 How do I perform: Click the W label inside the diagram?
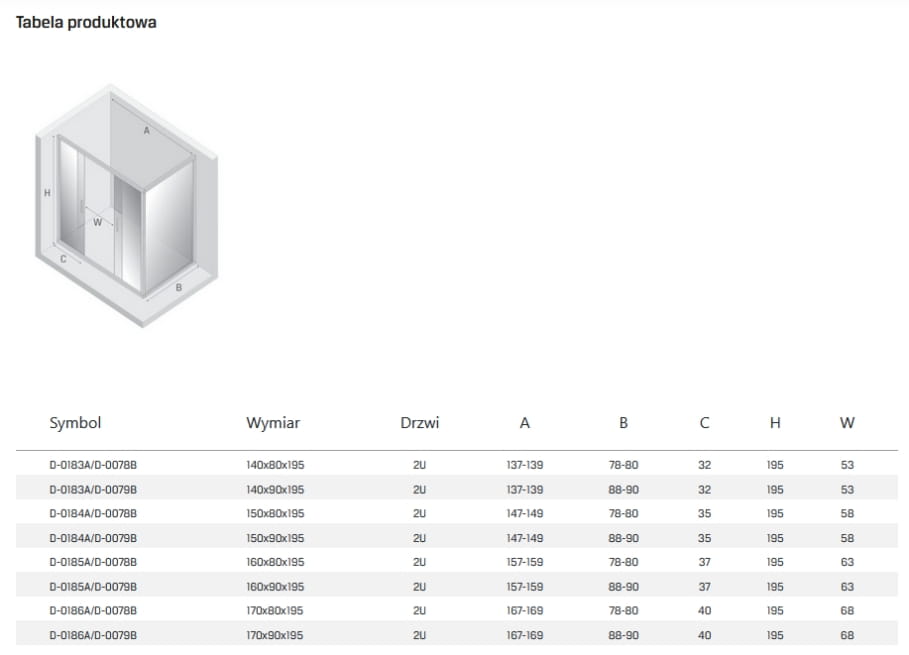point(97,222)
